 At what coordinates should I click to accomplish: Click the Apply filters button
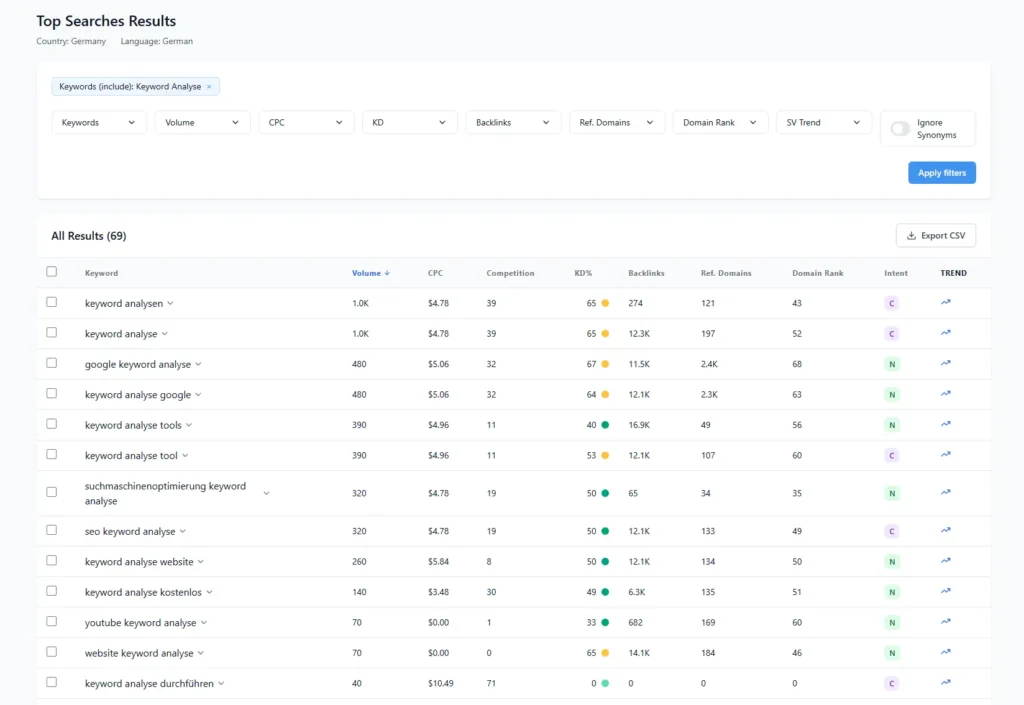pos(941,172)
